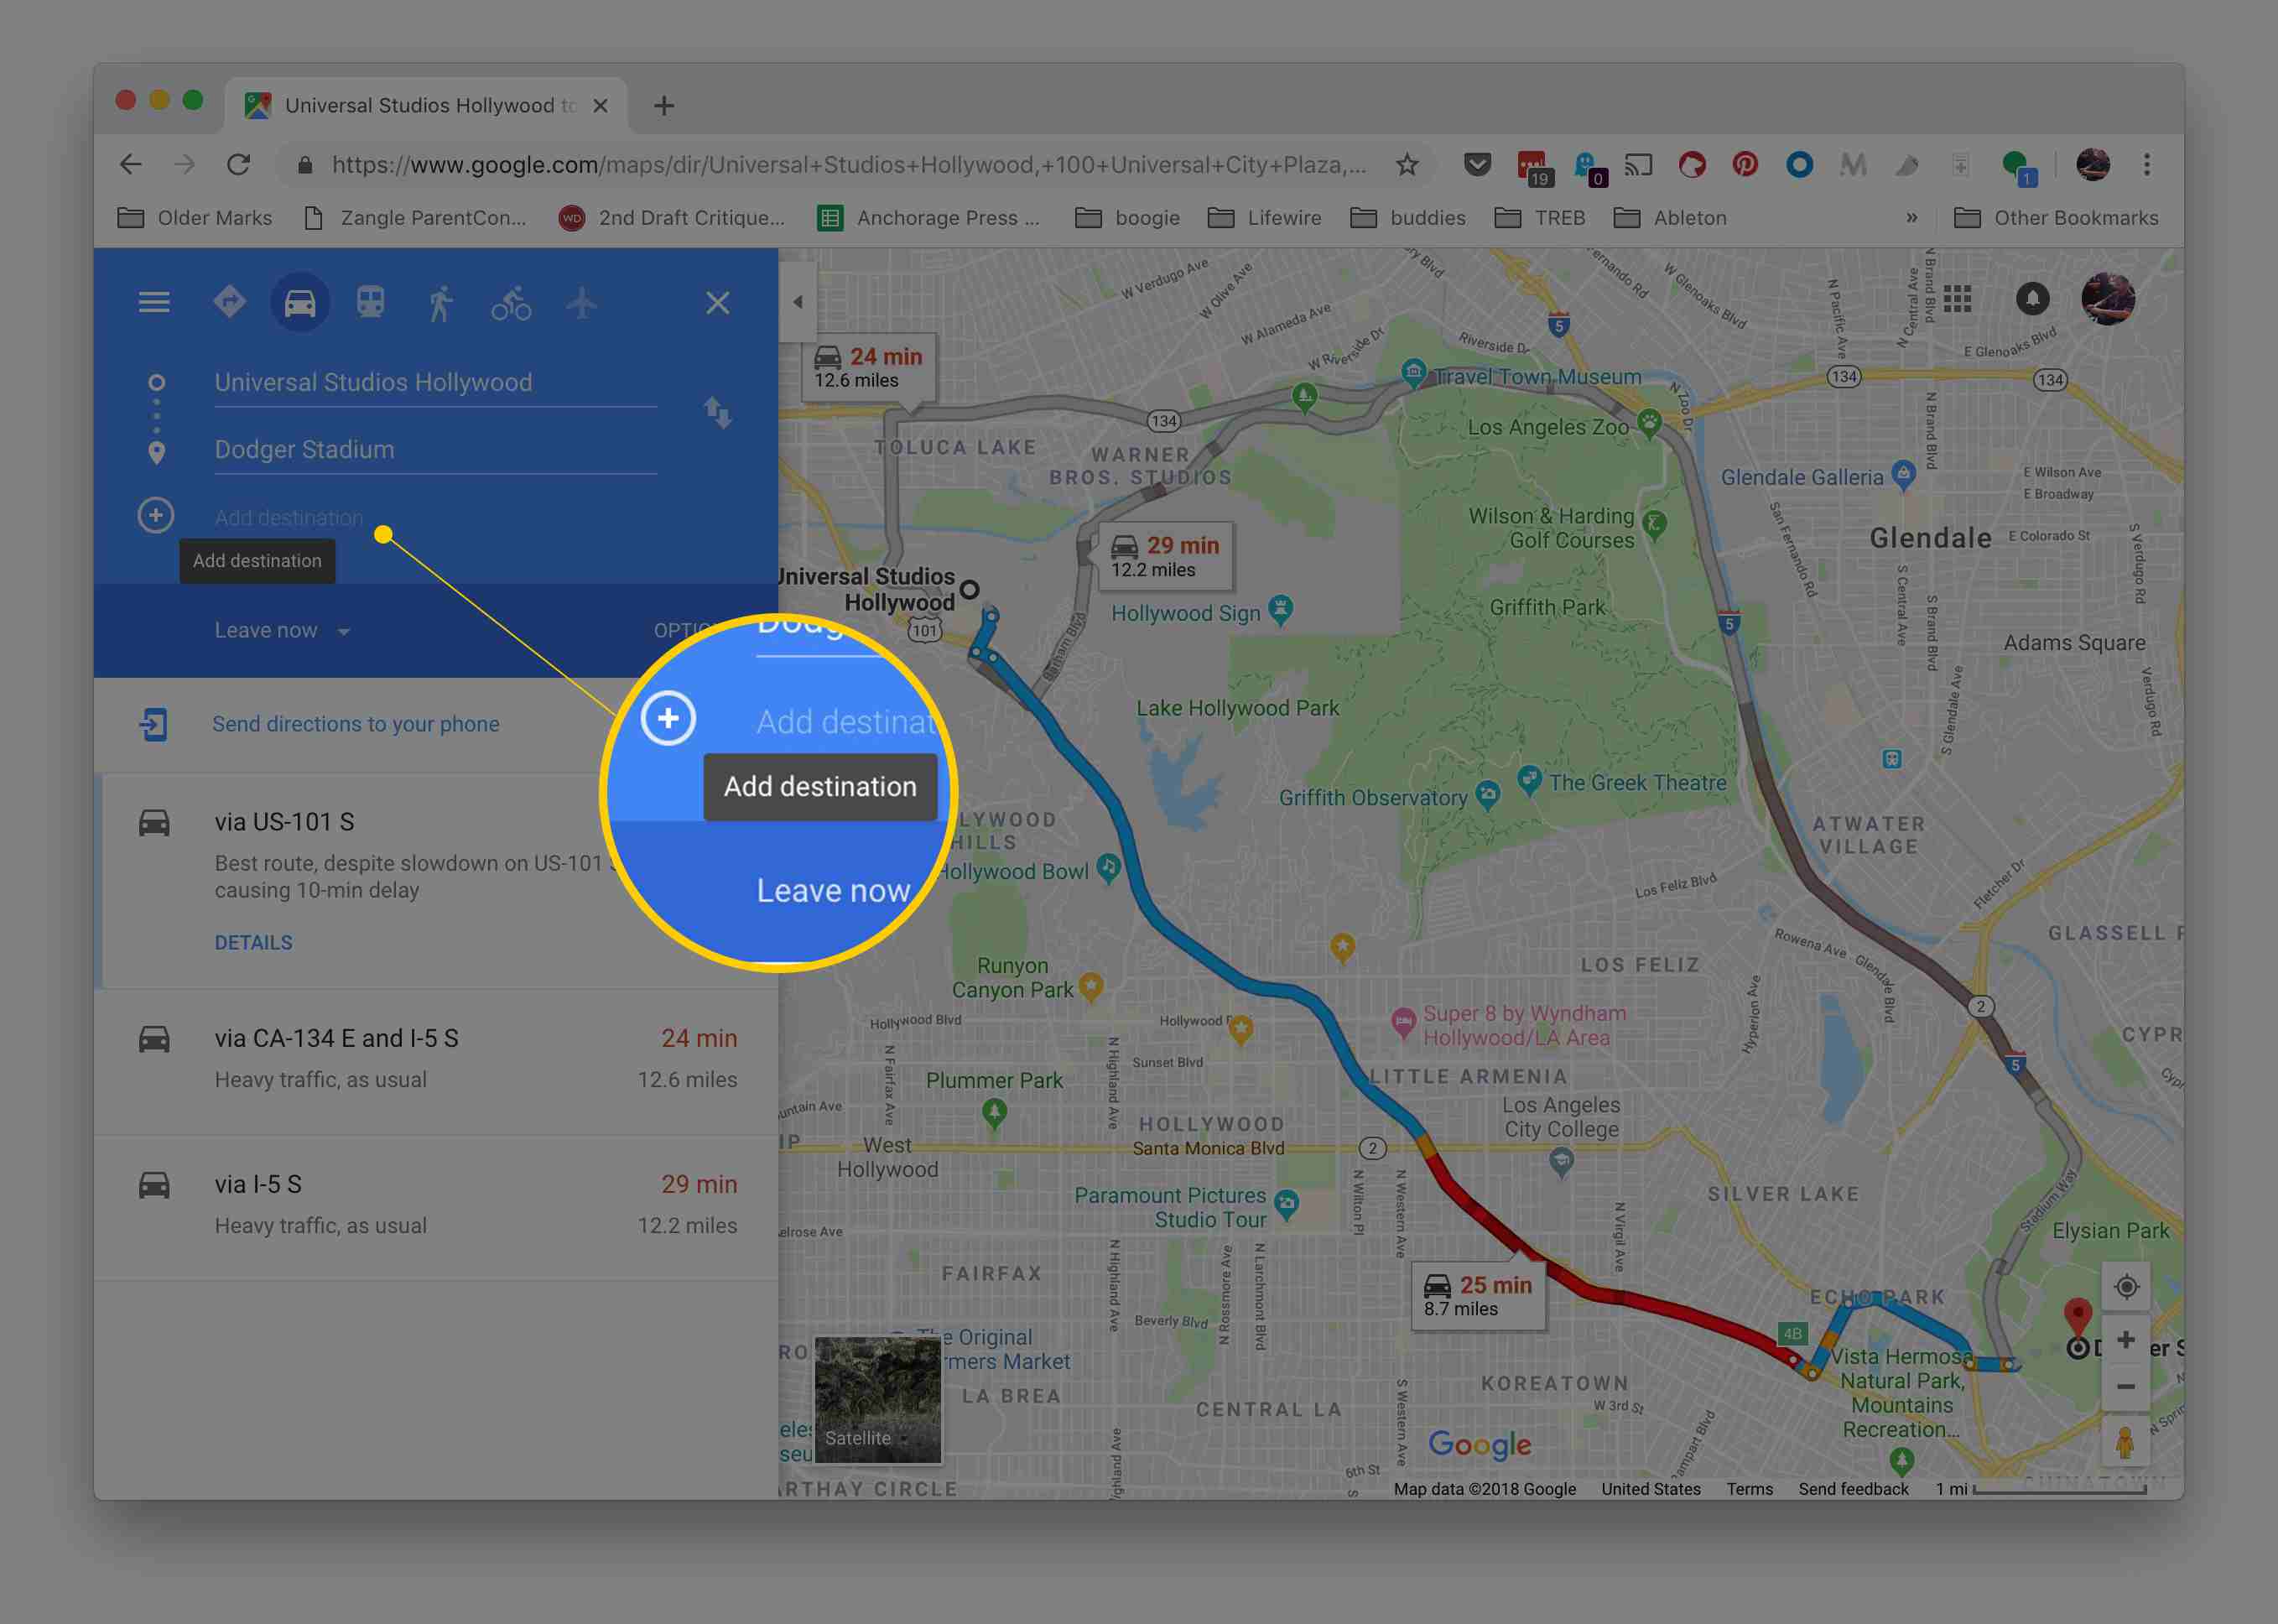The image size is (2278, 1624).
Task: Open the Leave now dropdown
Action: point(282,631)
